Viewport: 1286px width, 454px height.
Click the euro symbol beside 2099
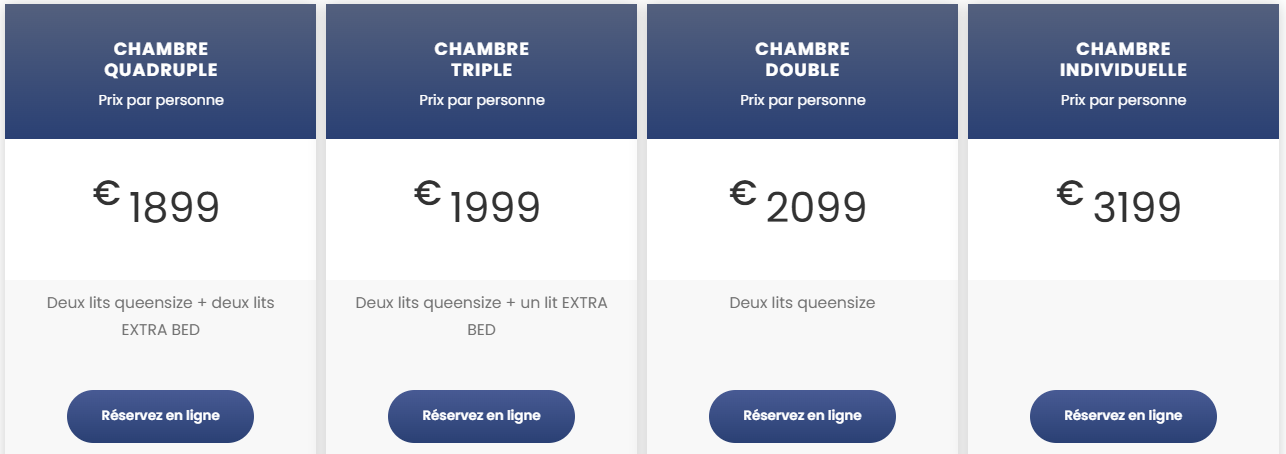743,193
